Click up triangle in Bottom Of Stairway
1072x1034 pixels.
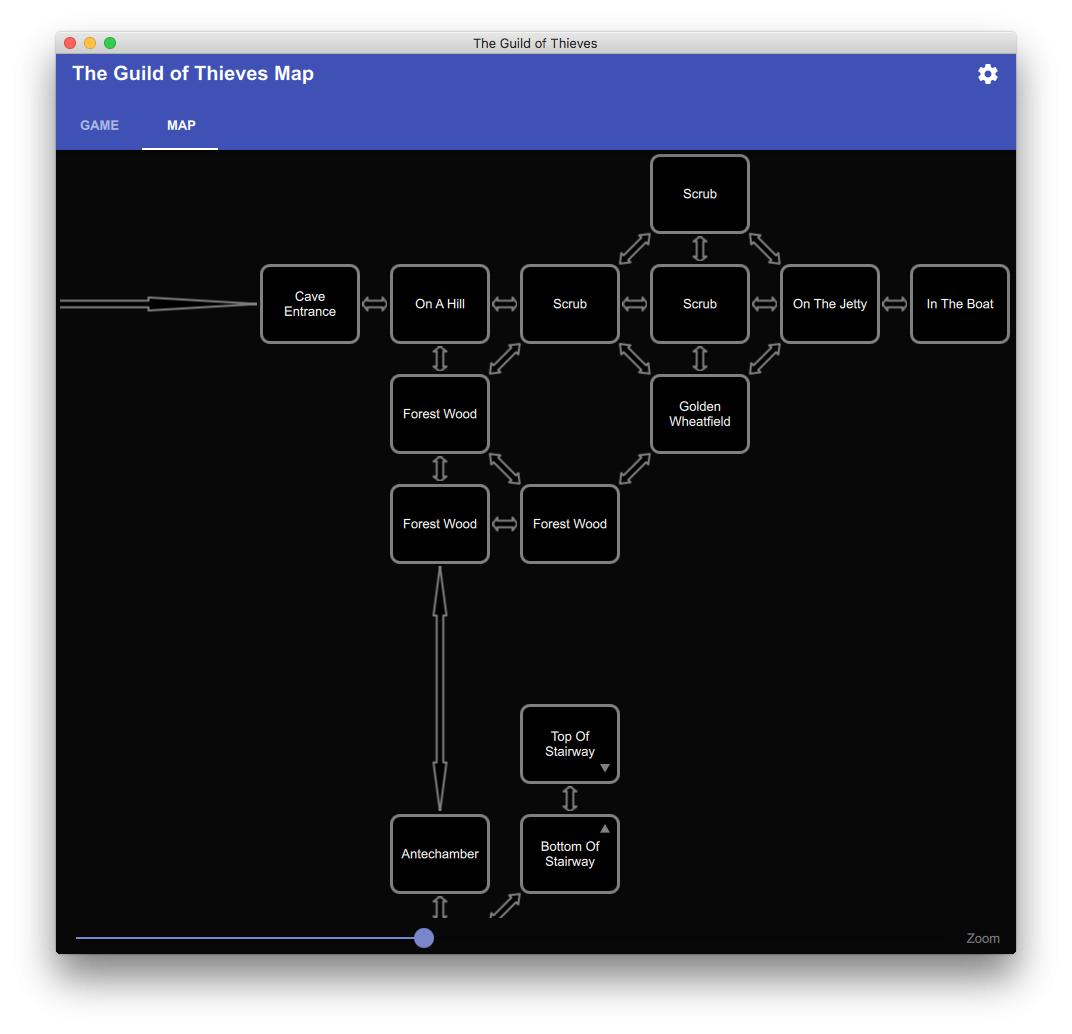605,829
